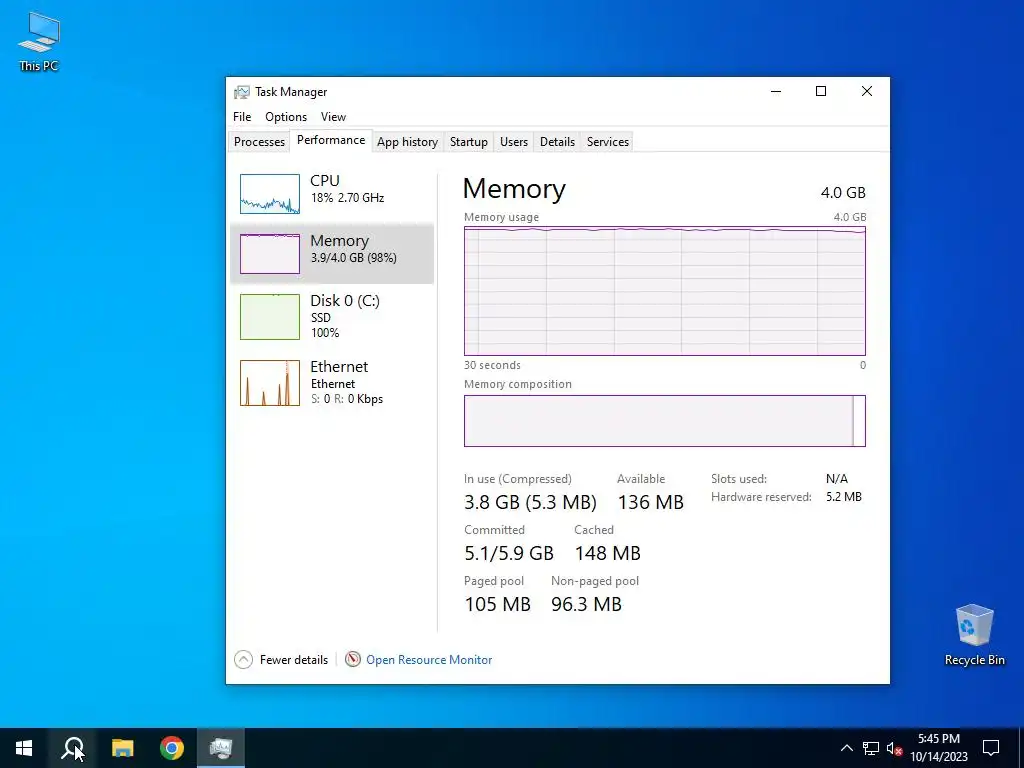Click the In use value 3.8 GB (5.3 MB)

[x=530, y=502]
